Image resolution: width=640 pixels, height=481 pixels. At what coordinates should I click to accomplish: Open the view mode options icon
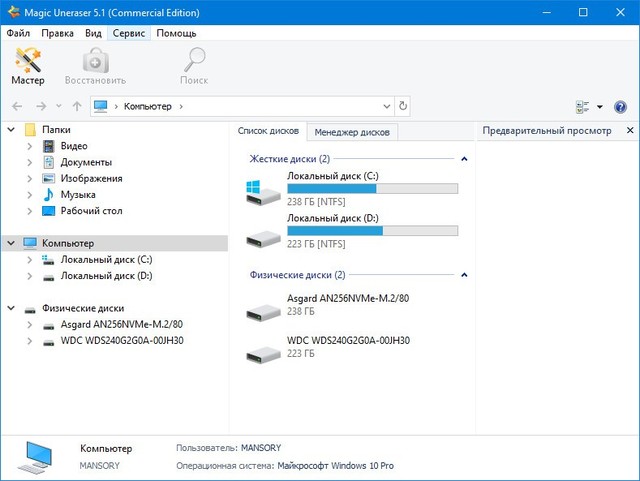tap(584, 107)
